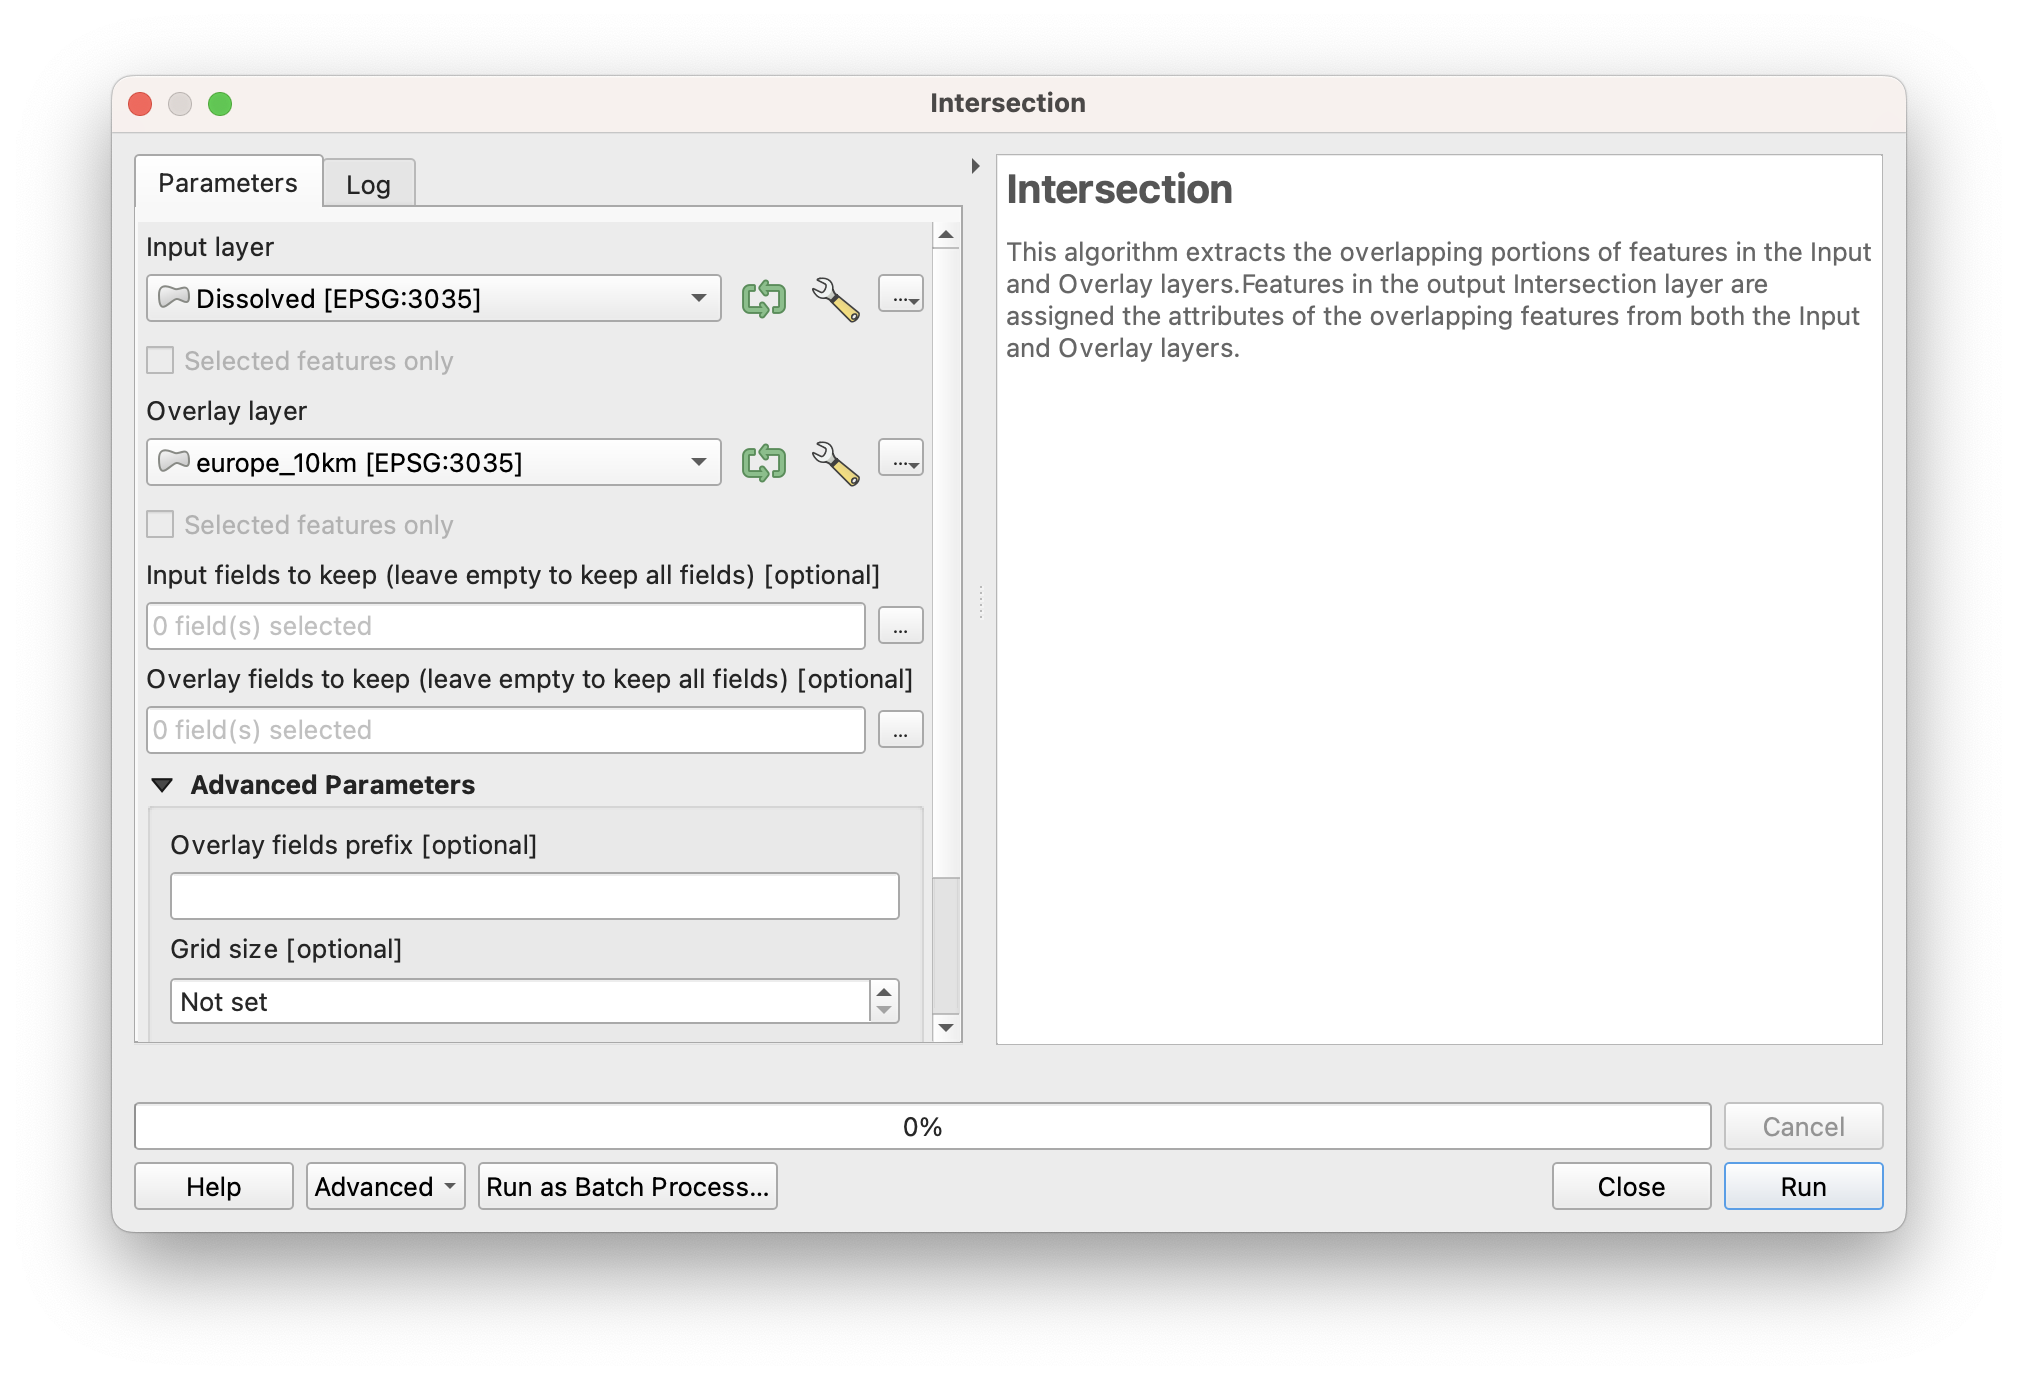Click iterate-over-layer icon beside Overlay layer

(763, 462)
